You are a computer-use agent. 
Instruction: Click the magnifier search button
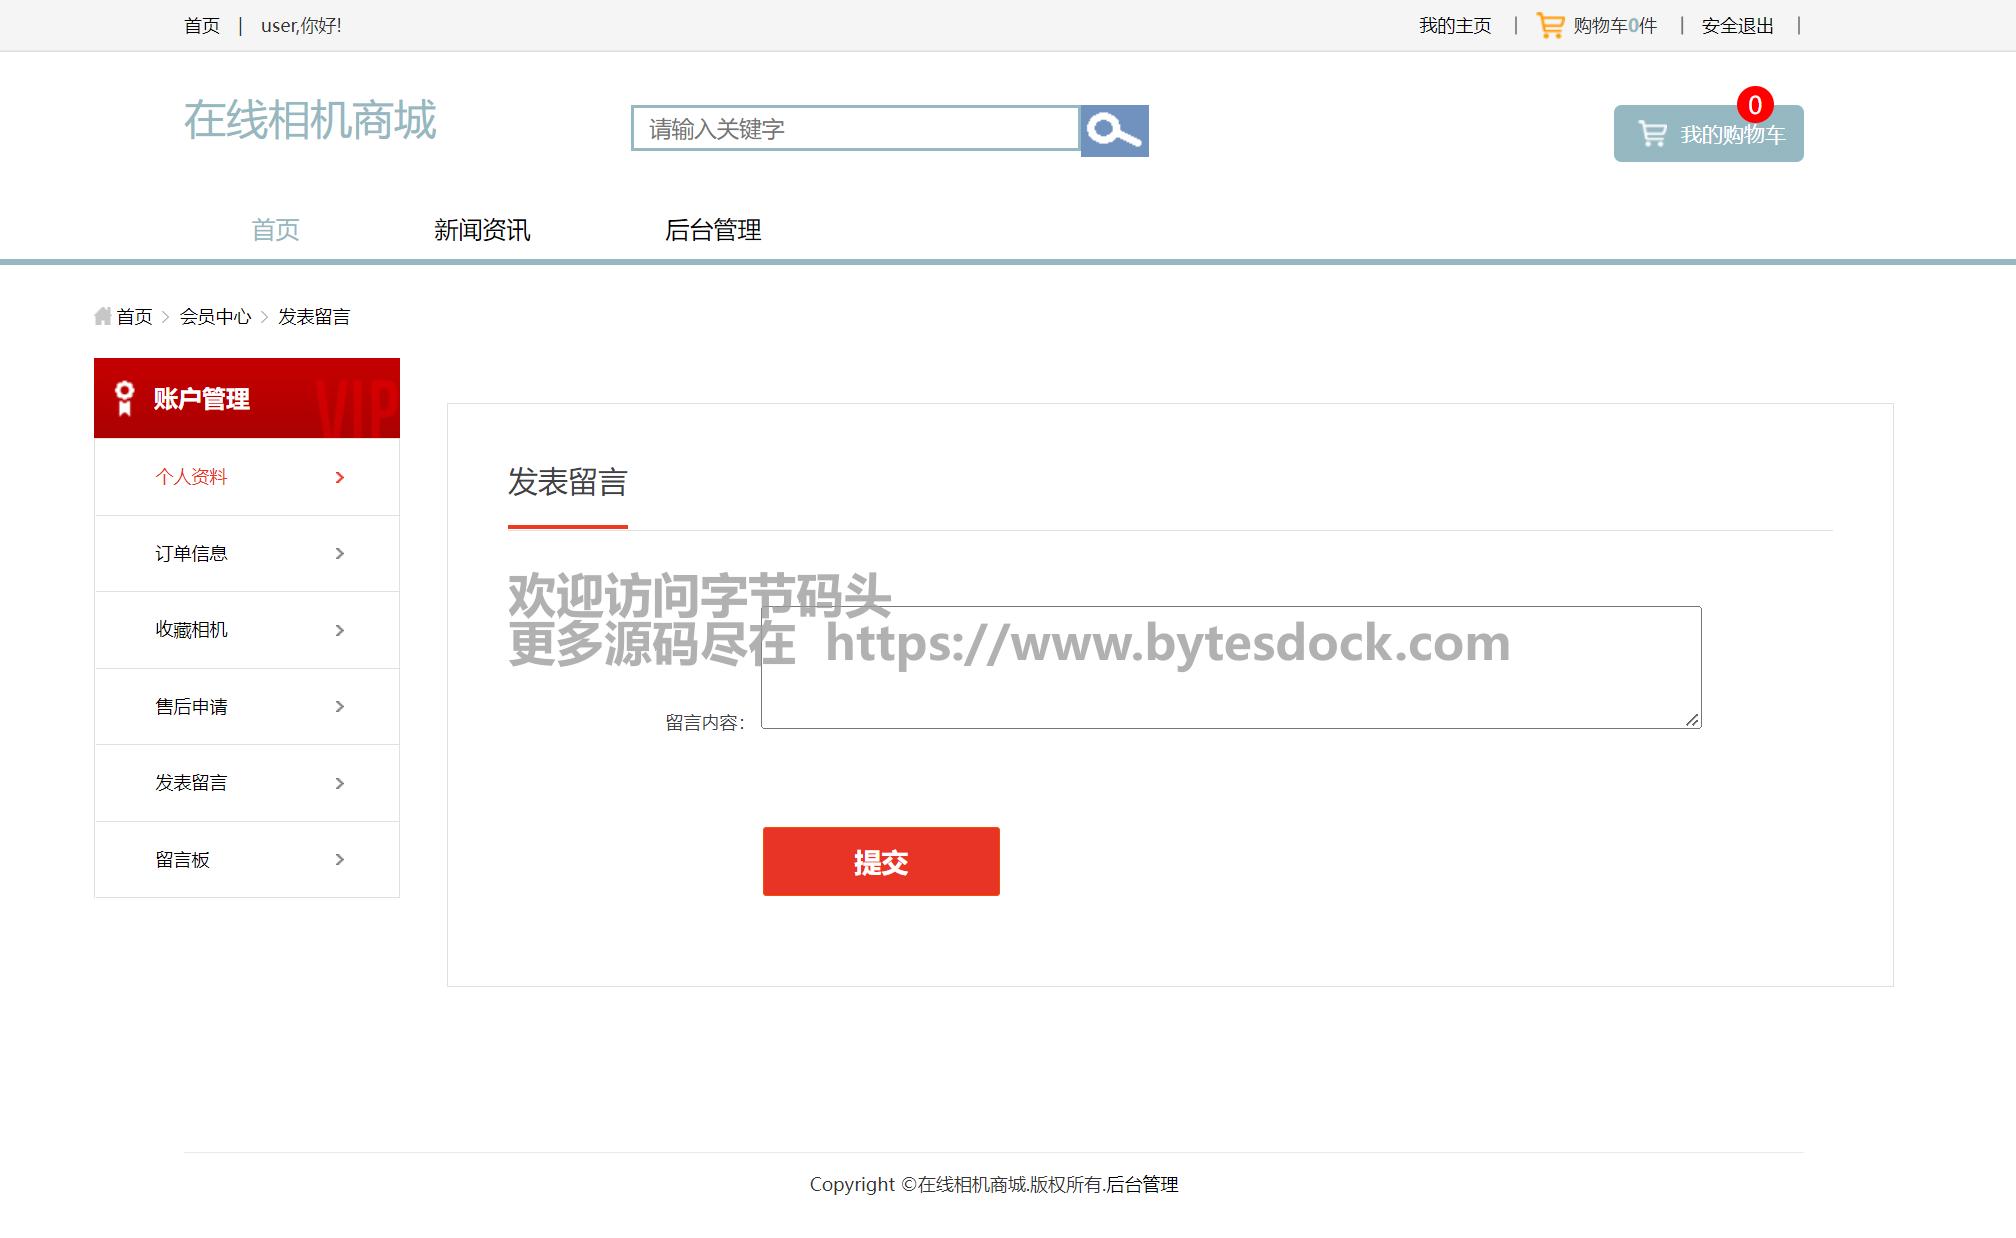(x=1114, y=130)
